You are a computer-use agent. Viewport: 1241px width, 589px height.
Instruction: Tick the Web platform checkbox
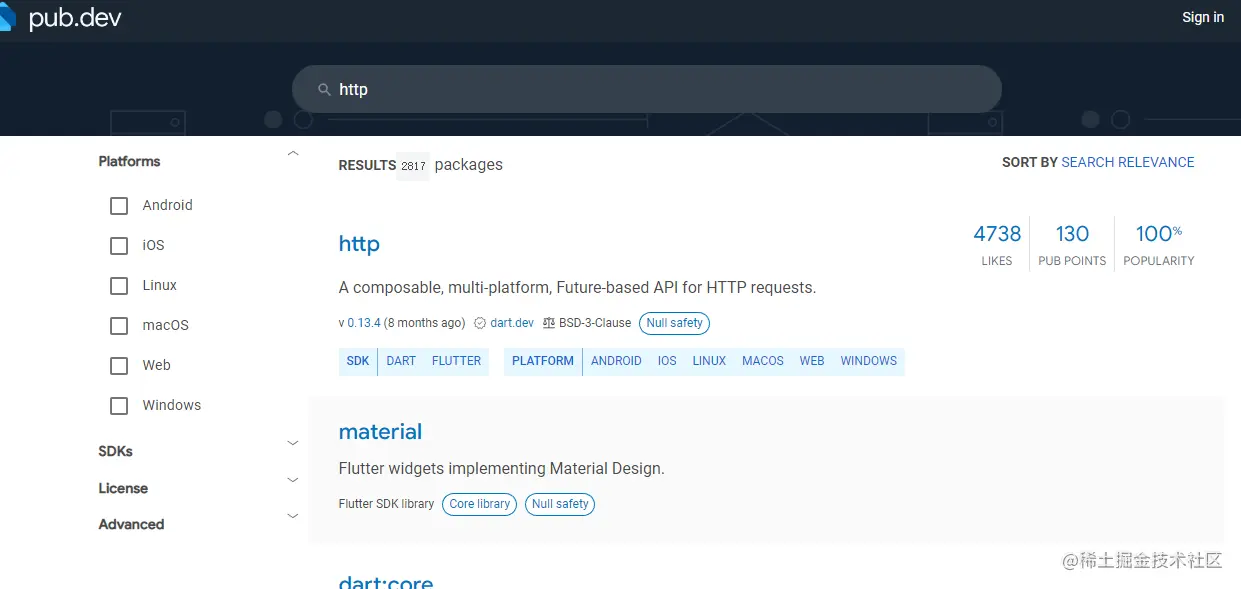[x=119, y=366]
